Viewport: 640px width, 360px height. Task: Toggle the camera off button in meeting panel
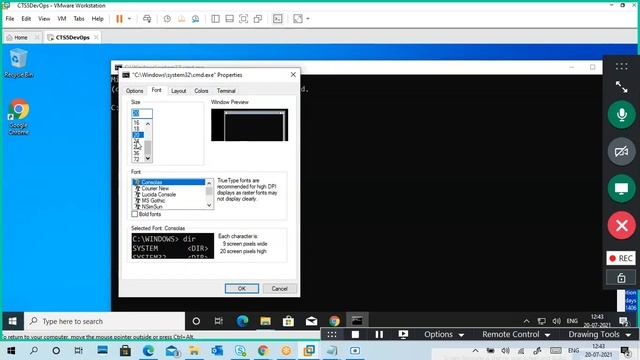(x=621, y=151)
